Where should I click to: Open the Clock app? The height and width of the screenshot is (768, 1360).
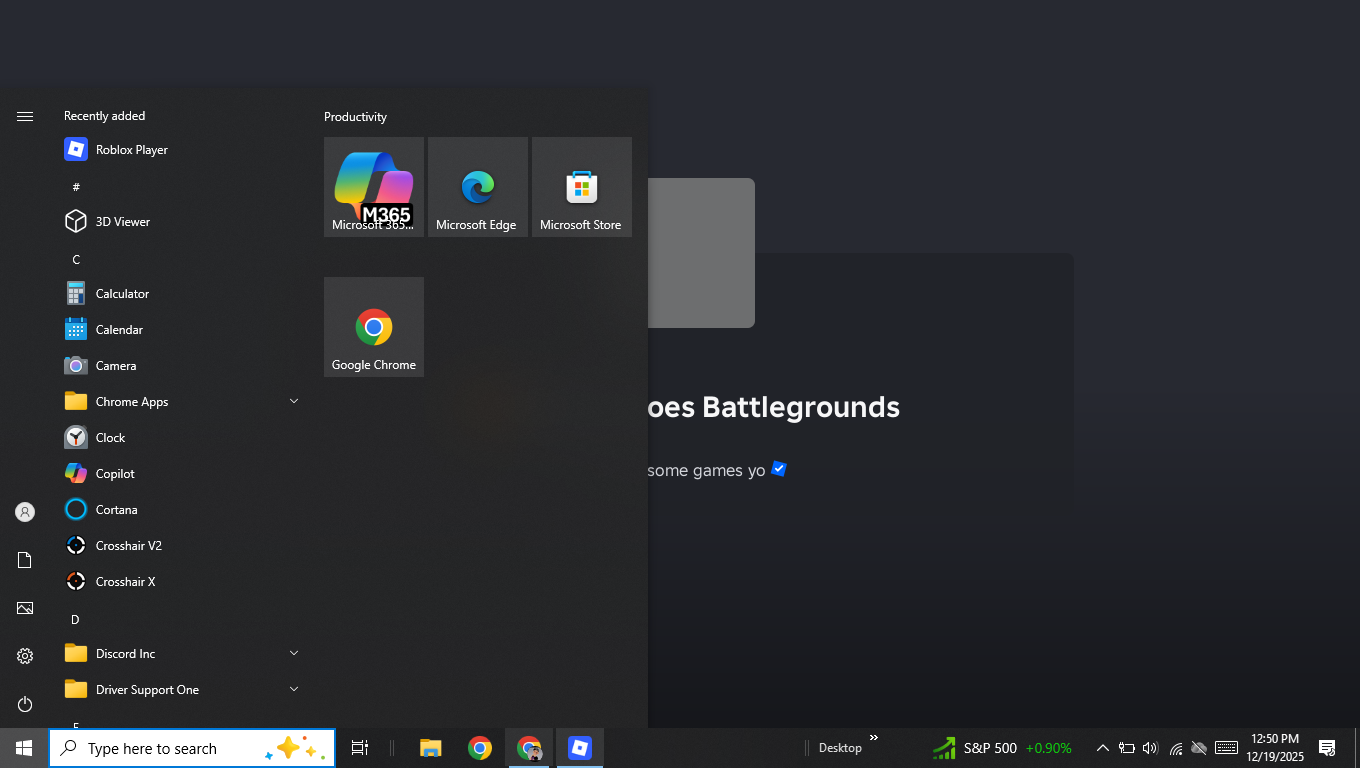pos(180,438)
